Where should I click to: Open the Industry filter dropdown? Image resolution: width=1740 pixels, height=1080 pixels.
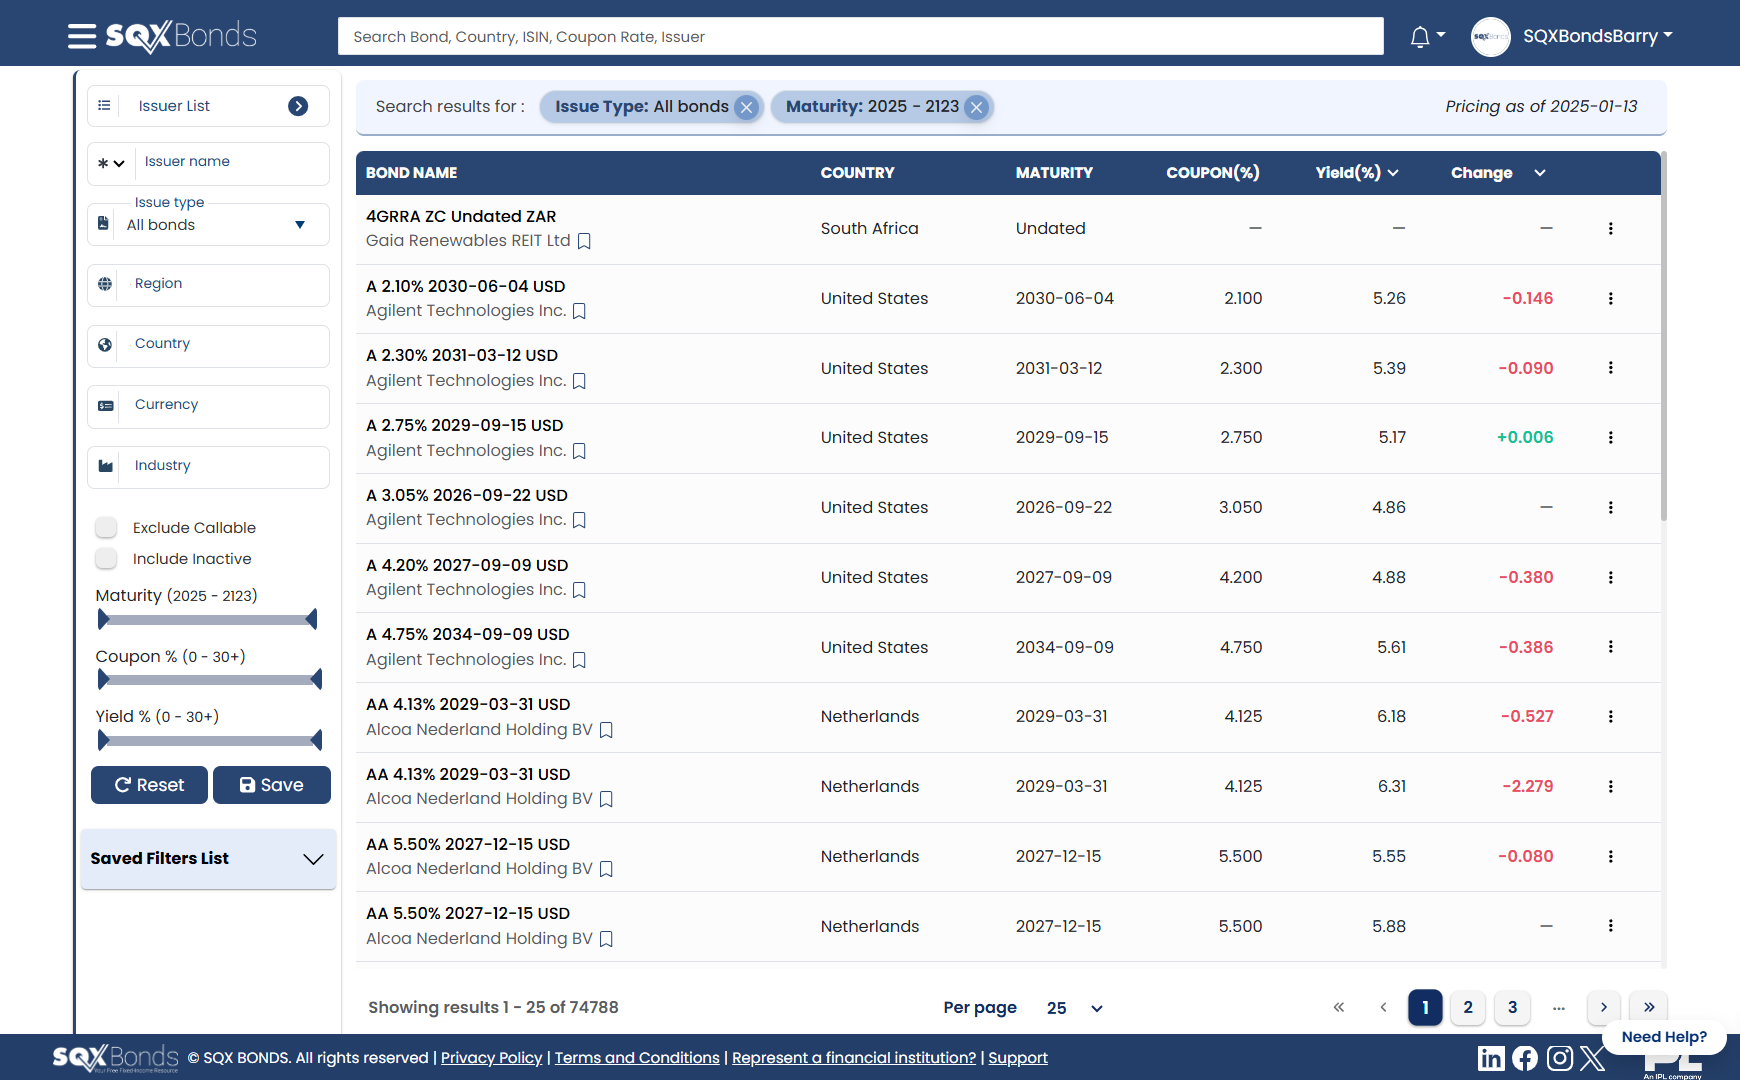pos(208,467)
